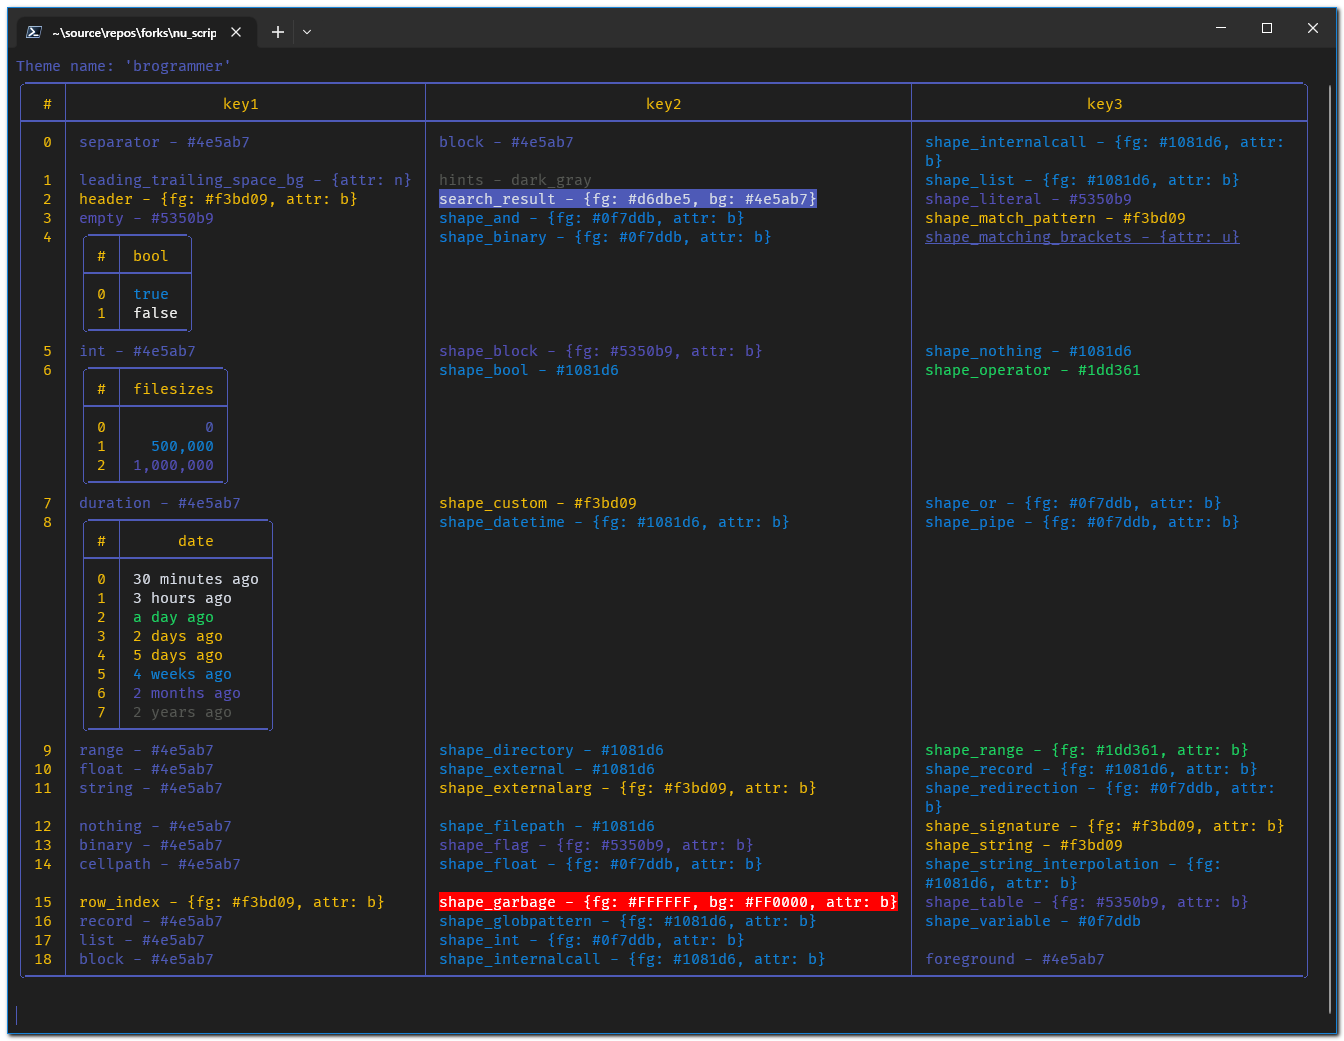The image size is (1344, 1041).
Task: Click the 'true' value in bool table
Action: (151, 294)
